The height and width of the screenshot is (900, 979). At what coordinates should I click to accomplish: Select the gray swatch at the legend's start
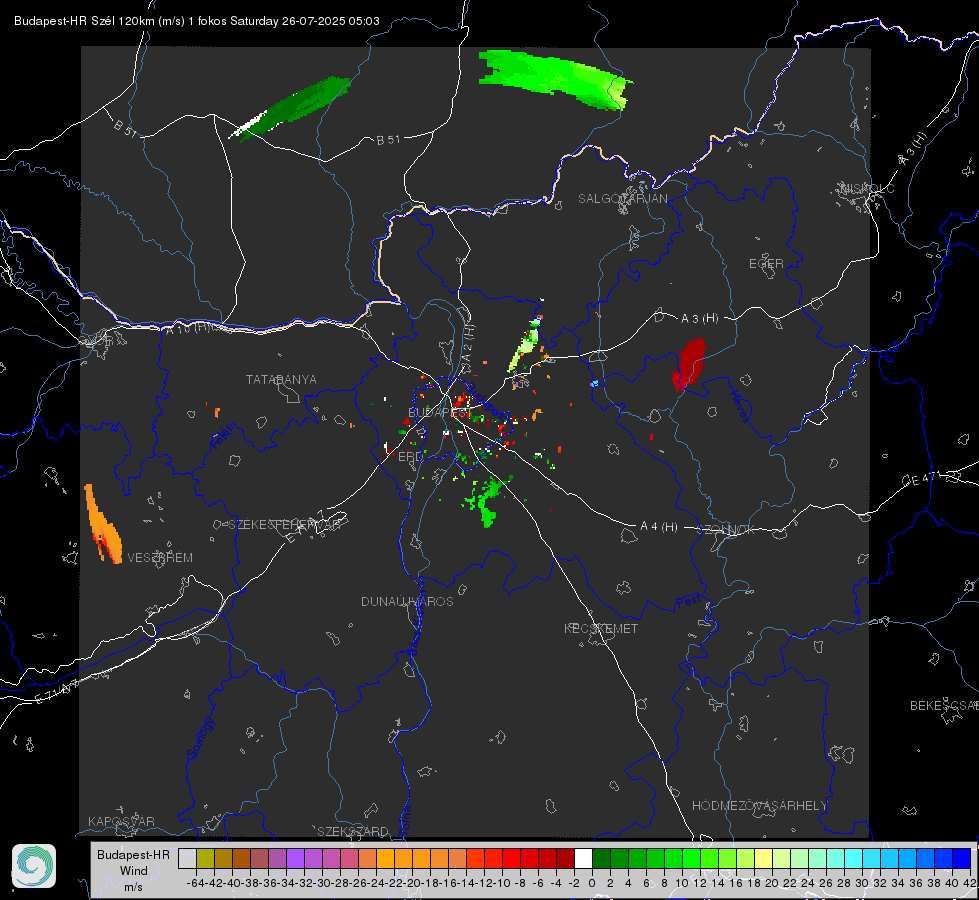click(x=187, y=858)
